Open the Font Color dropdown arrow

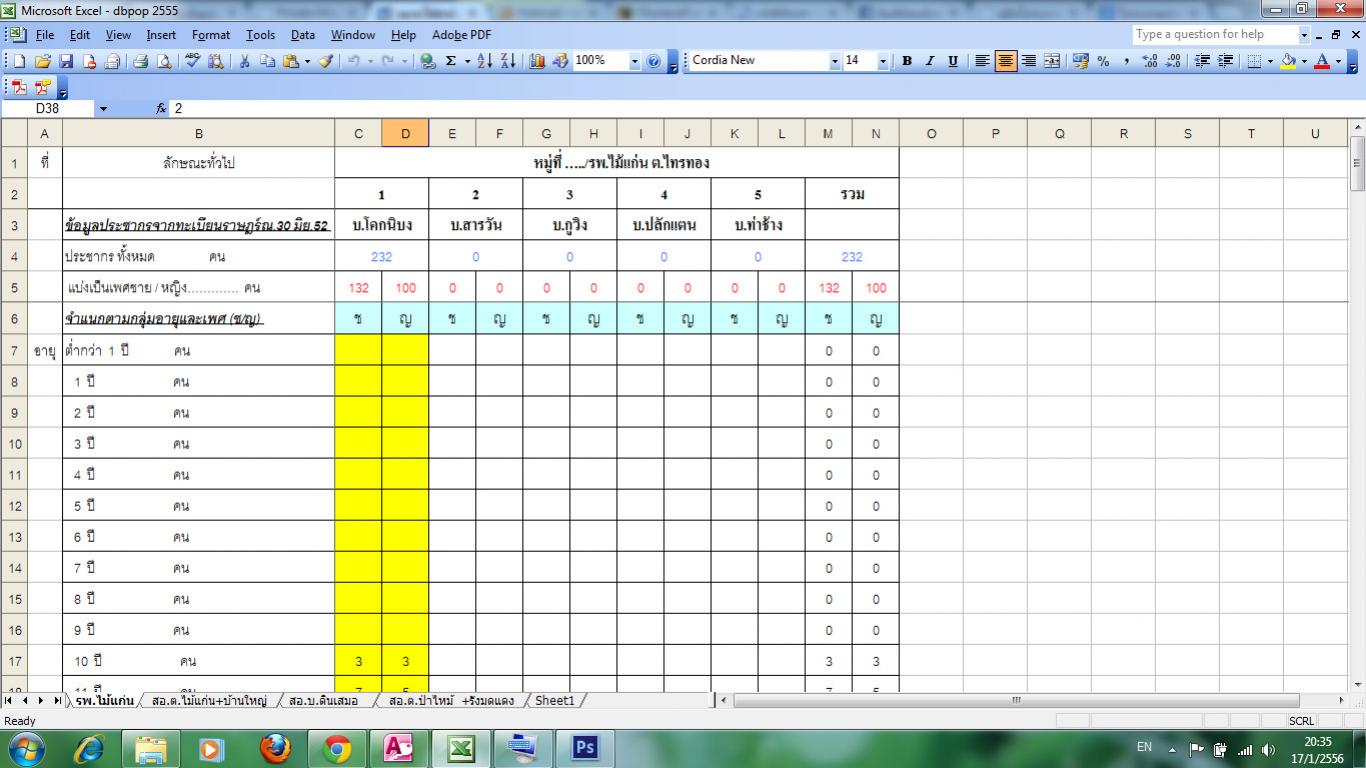[x=1338, y=61]
